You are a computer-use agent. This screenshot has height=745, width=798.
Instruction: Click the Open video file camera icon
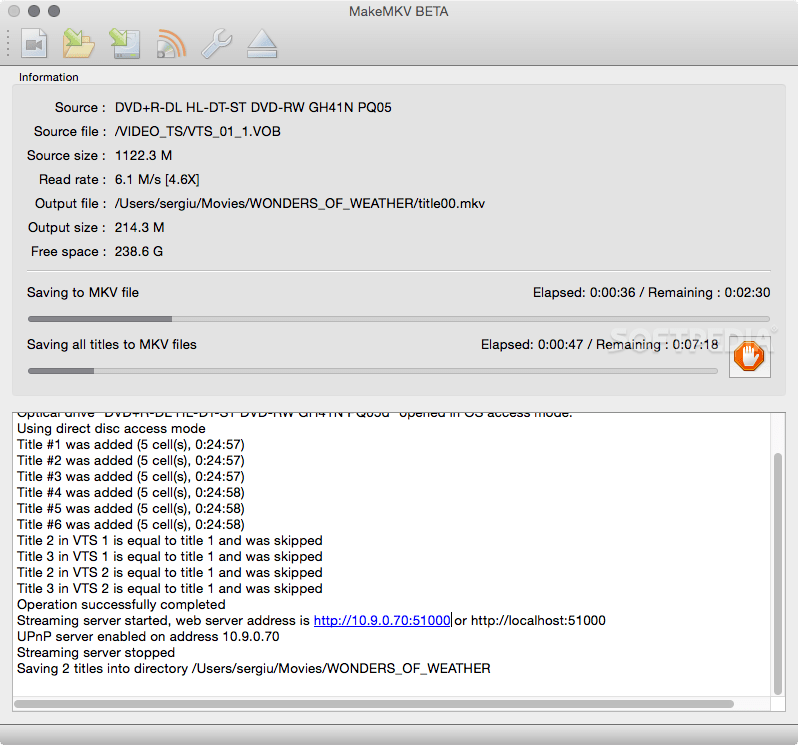click(x=34, y=44)
